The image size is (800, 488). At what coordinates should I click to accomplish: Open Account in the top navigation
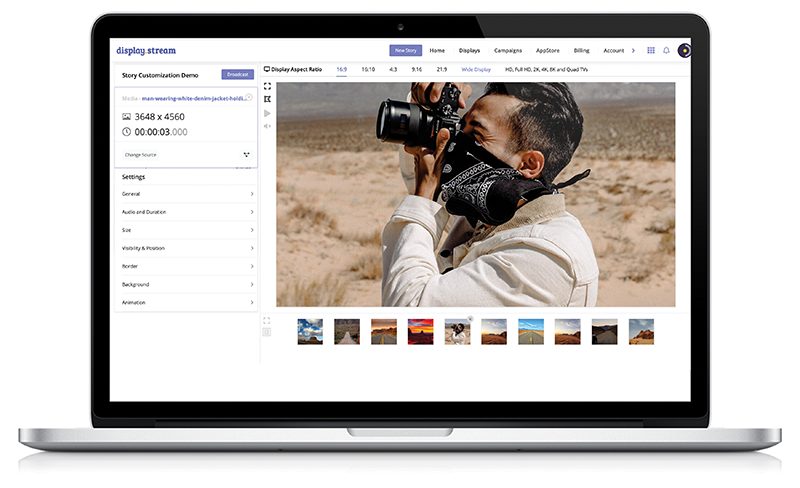pyautogui.click(x=613, y=51)
